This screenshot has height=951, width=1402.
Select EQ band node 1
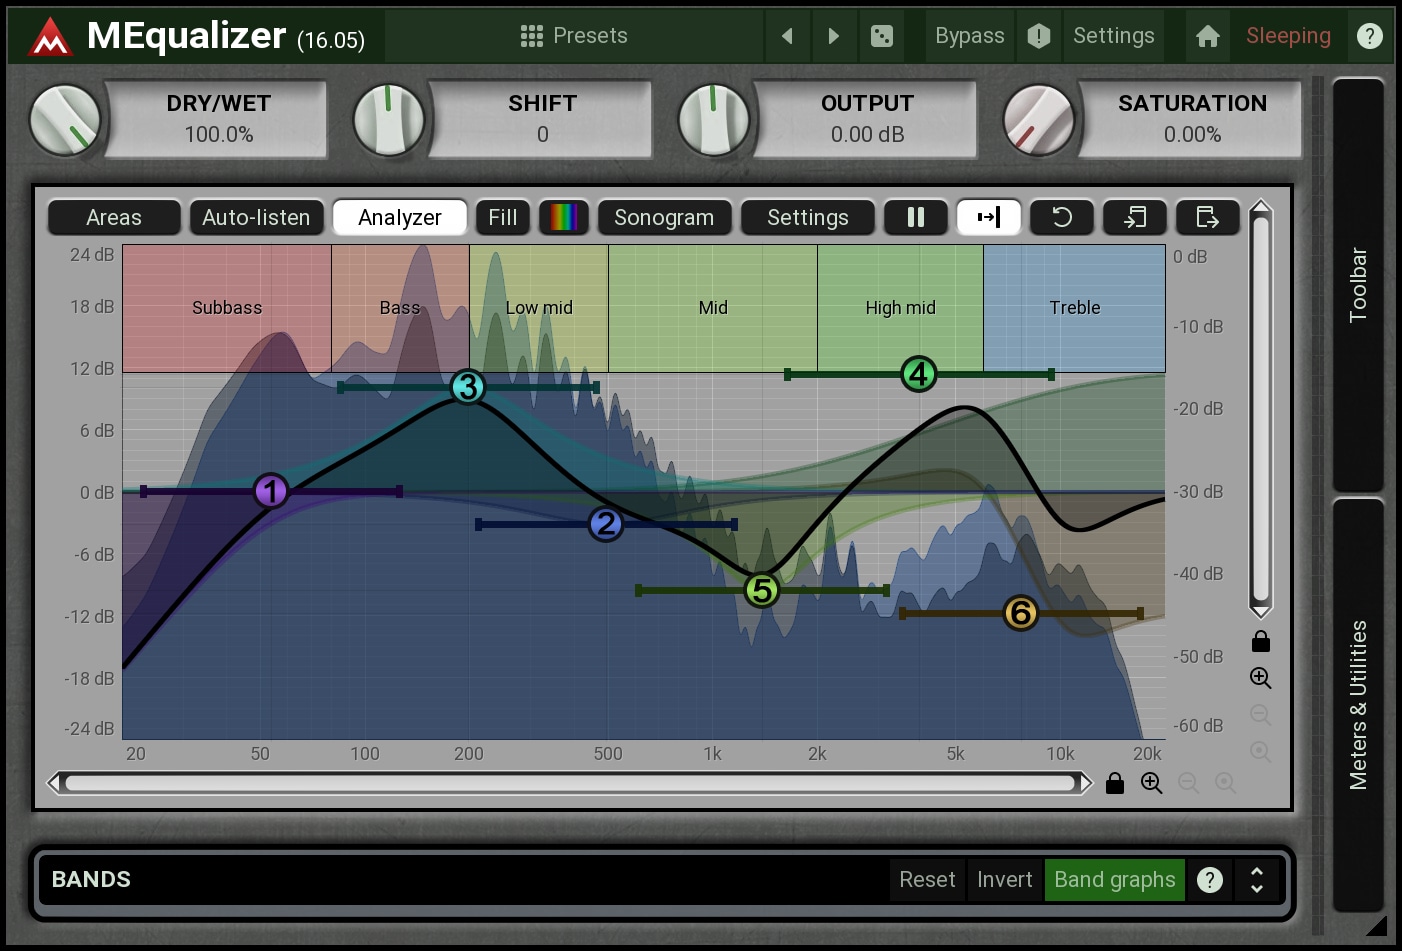point(271,491)
